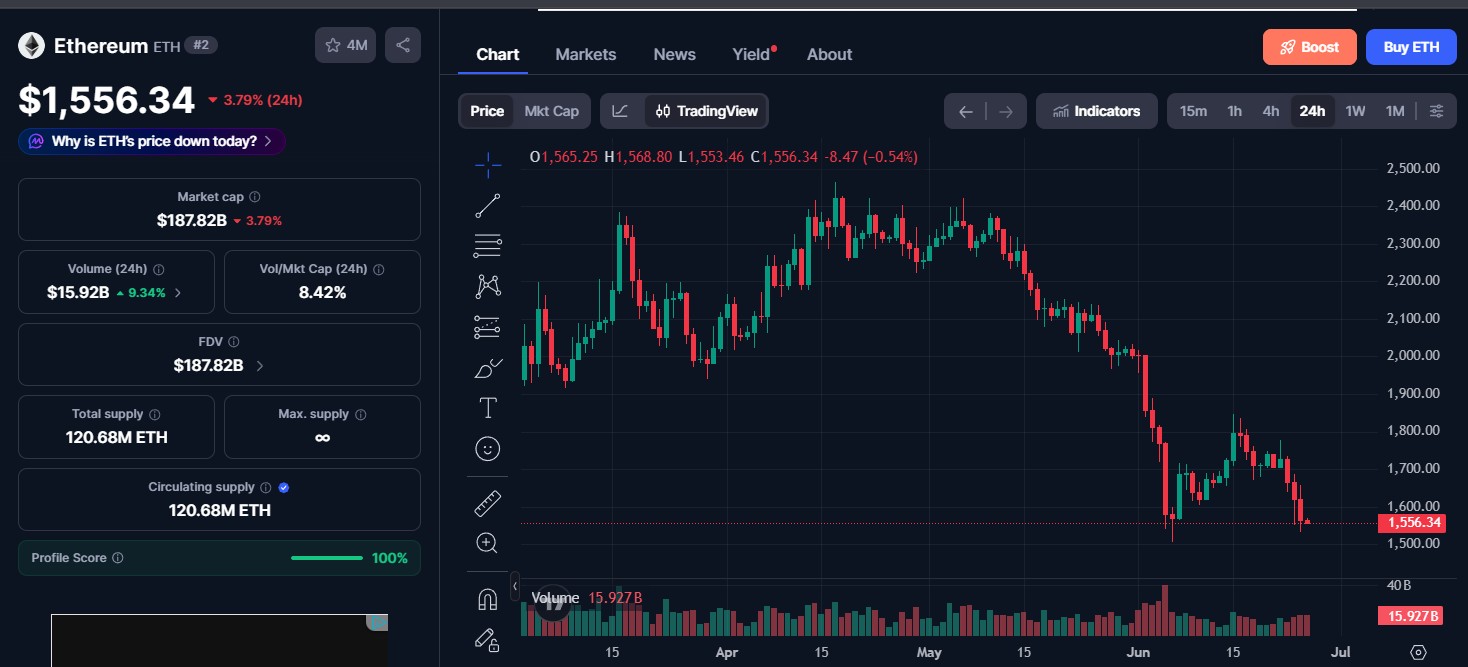Viewport: 1468px width, 667px height.
Task: Click Vol/Mkt Cap info icon
Action: click(379, 270)
